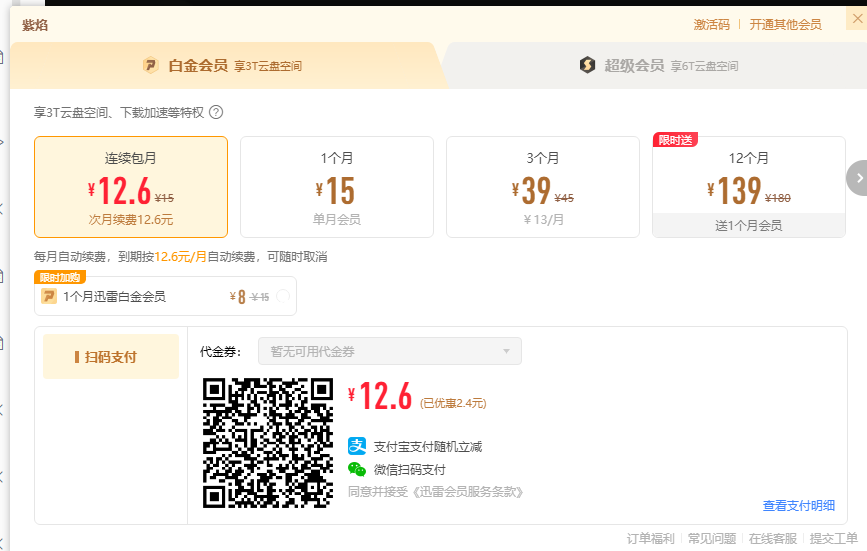The width and height of the screenshot is (867, 551).
Task: Click the add-on offer platinum icon
Action: click(49, 297)
